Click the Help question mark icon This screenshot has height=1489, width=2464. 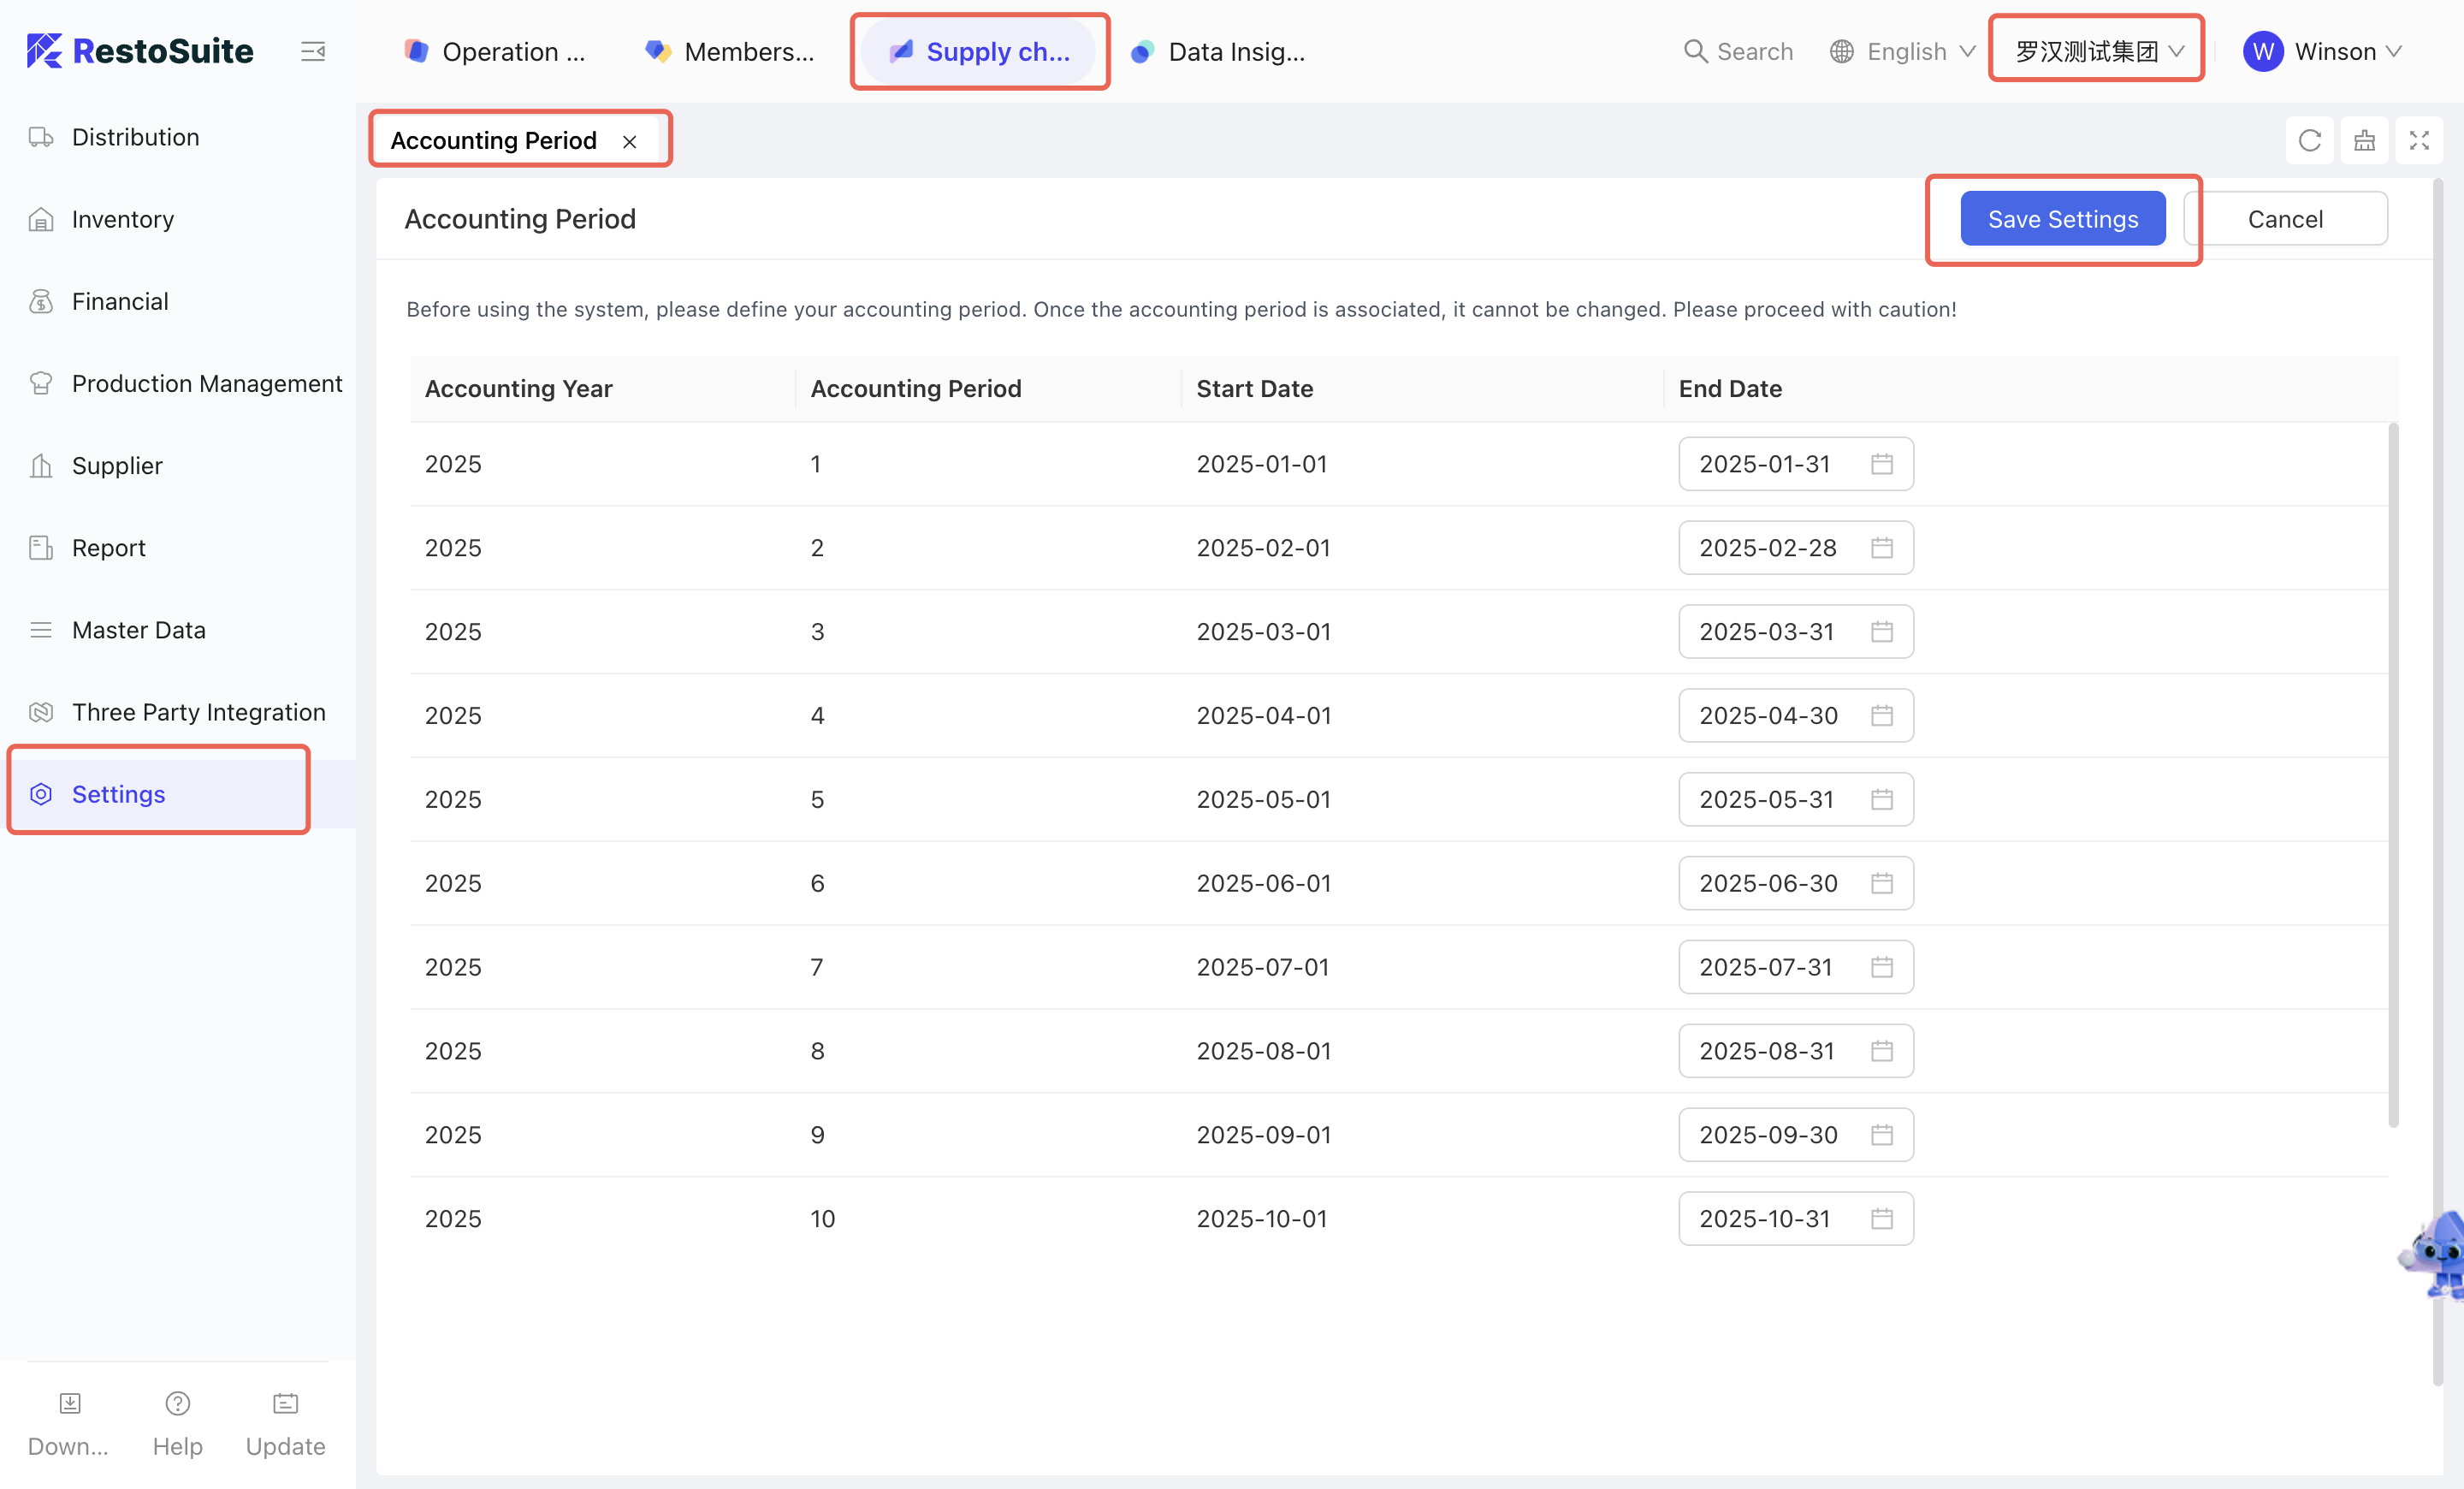tap(177, 1403)
